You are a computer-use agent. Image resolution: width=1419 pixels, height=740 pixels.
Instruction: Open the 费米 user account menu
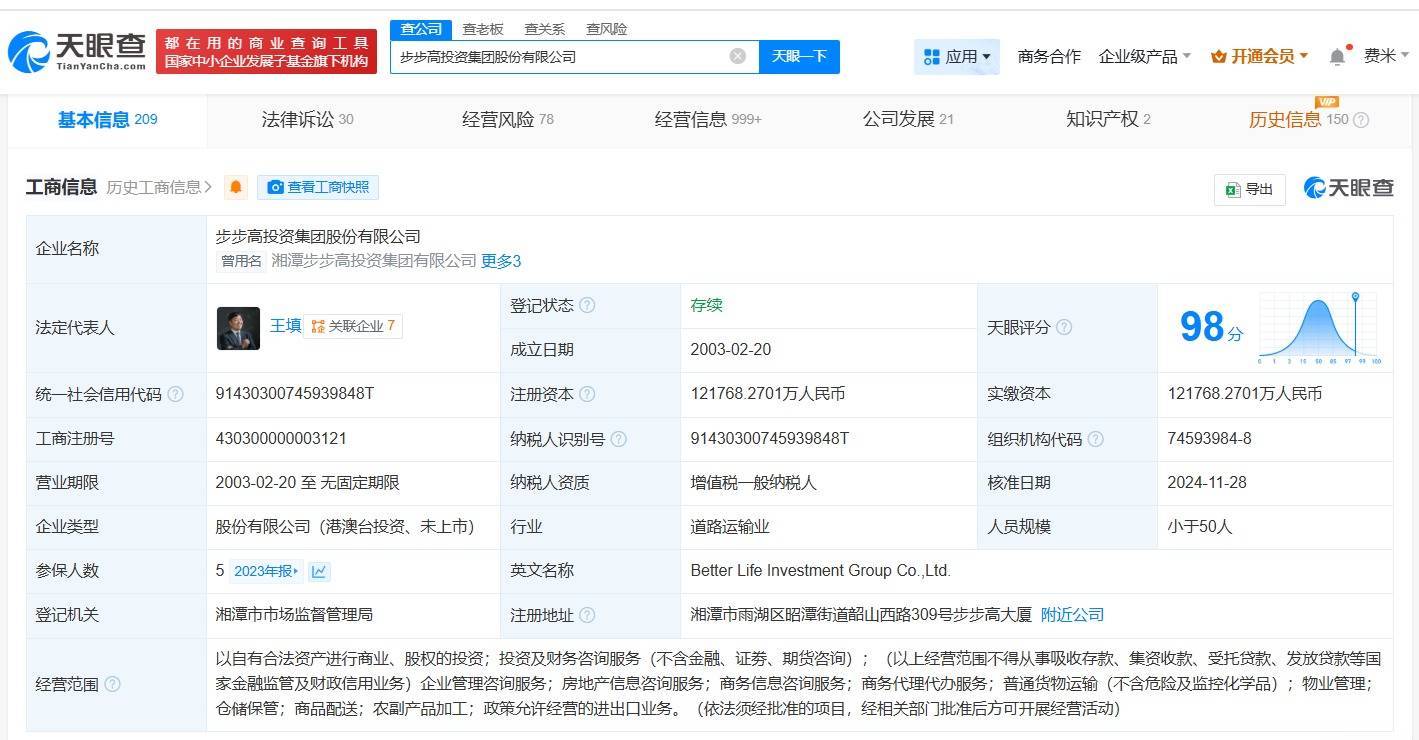[1386, 56]
